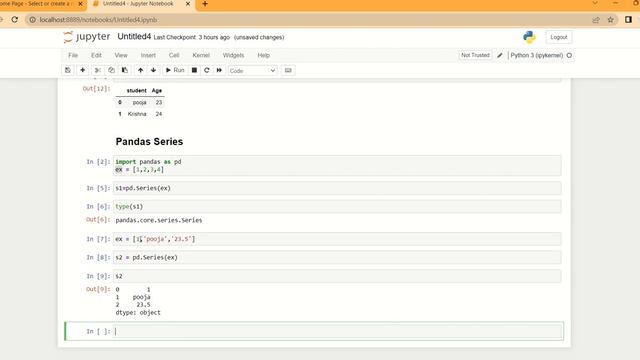640x360 pixels.
Task: Click the Logout button
Action: coord(559,37)
